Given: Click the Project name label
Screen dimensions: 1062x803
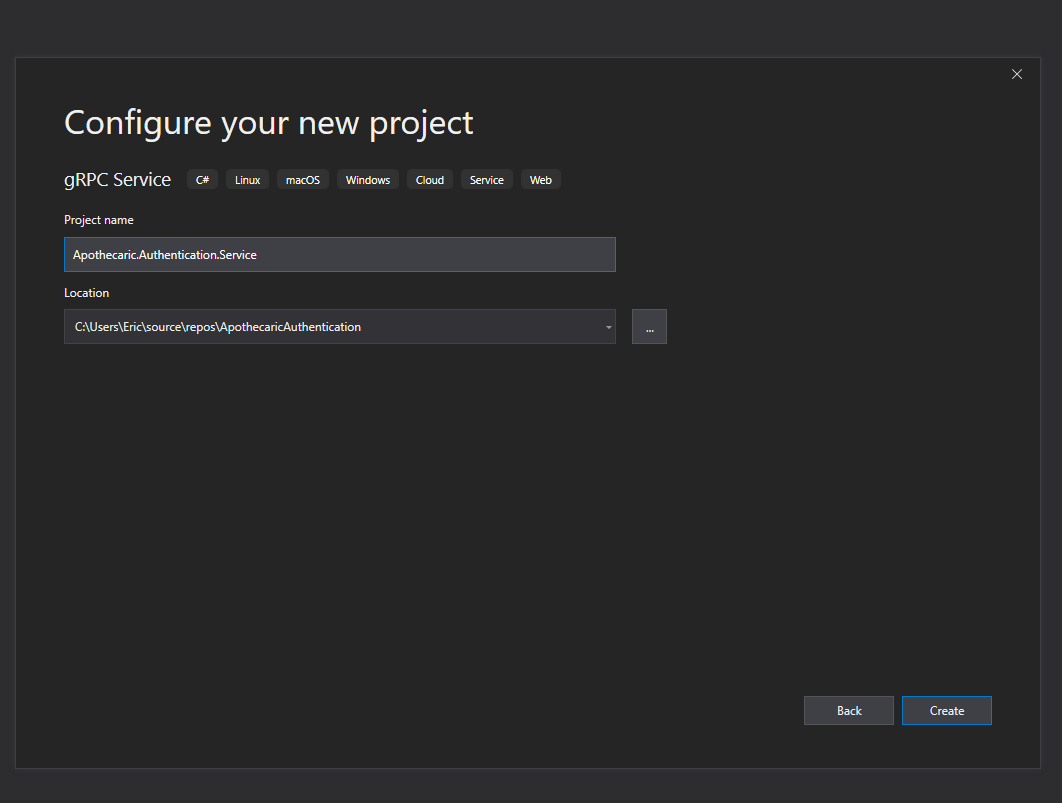Looking at the screenshot, I should click(x=98, y=220).
